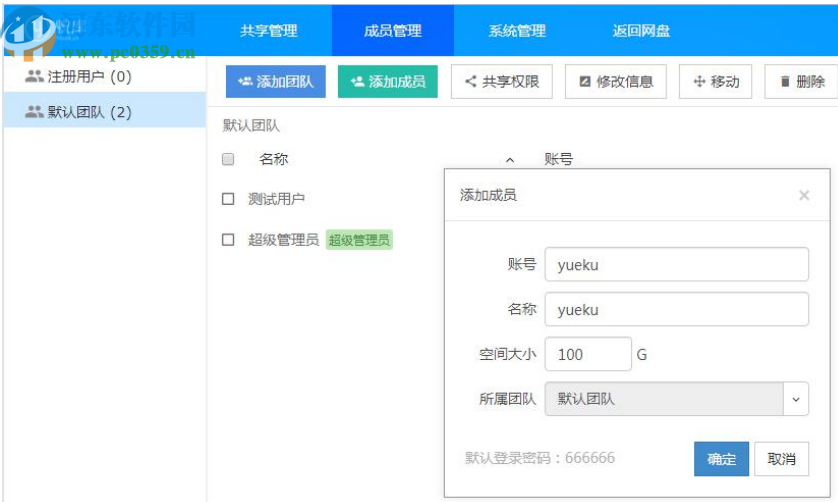Toggle the sort arrow by 名称 column
The height and width of the screenshot is (502, 838).
coord(510,159)
